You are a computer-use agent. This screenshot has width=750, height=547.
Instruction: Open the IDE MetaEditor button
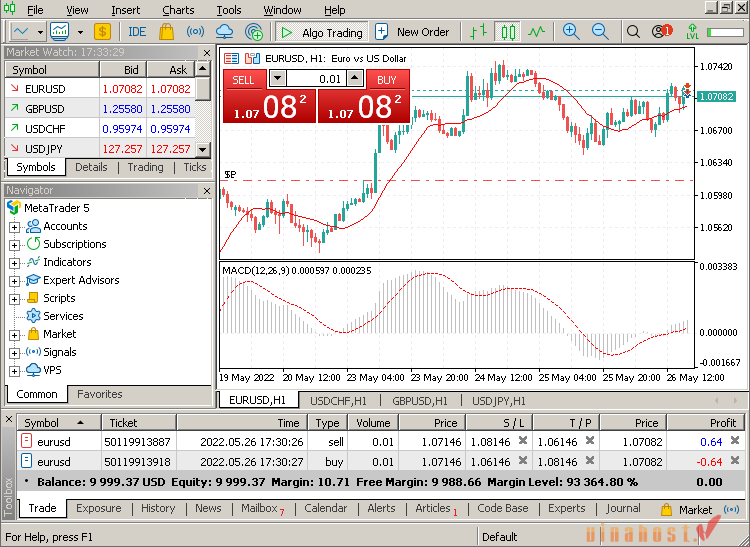point(137,32)
